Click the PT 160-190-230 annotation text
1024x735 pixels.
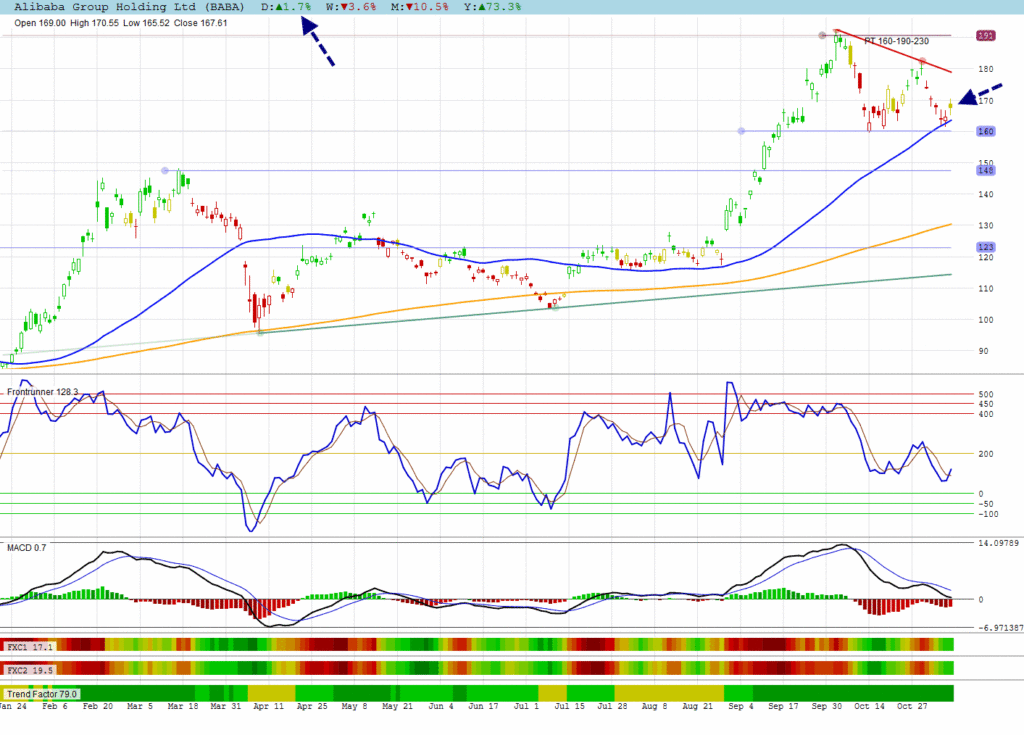coord(896,42)
